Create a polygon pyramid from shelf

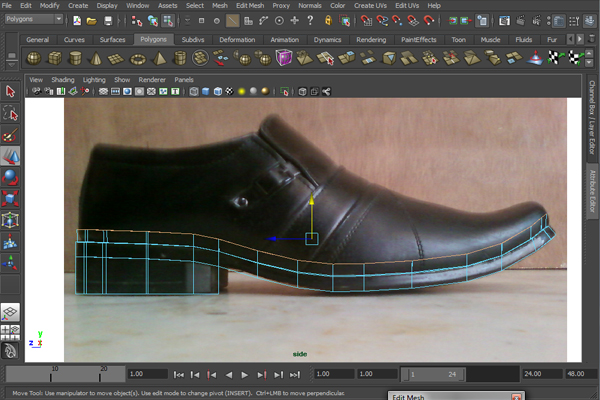pyautogui.click(x=159, y=58)
